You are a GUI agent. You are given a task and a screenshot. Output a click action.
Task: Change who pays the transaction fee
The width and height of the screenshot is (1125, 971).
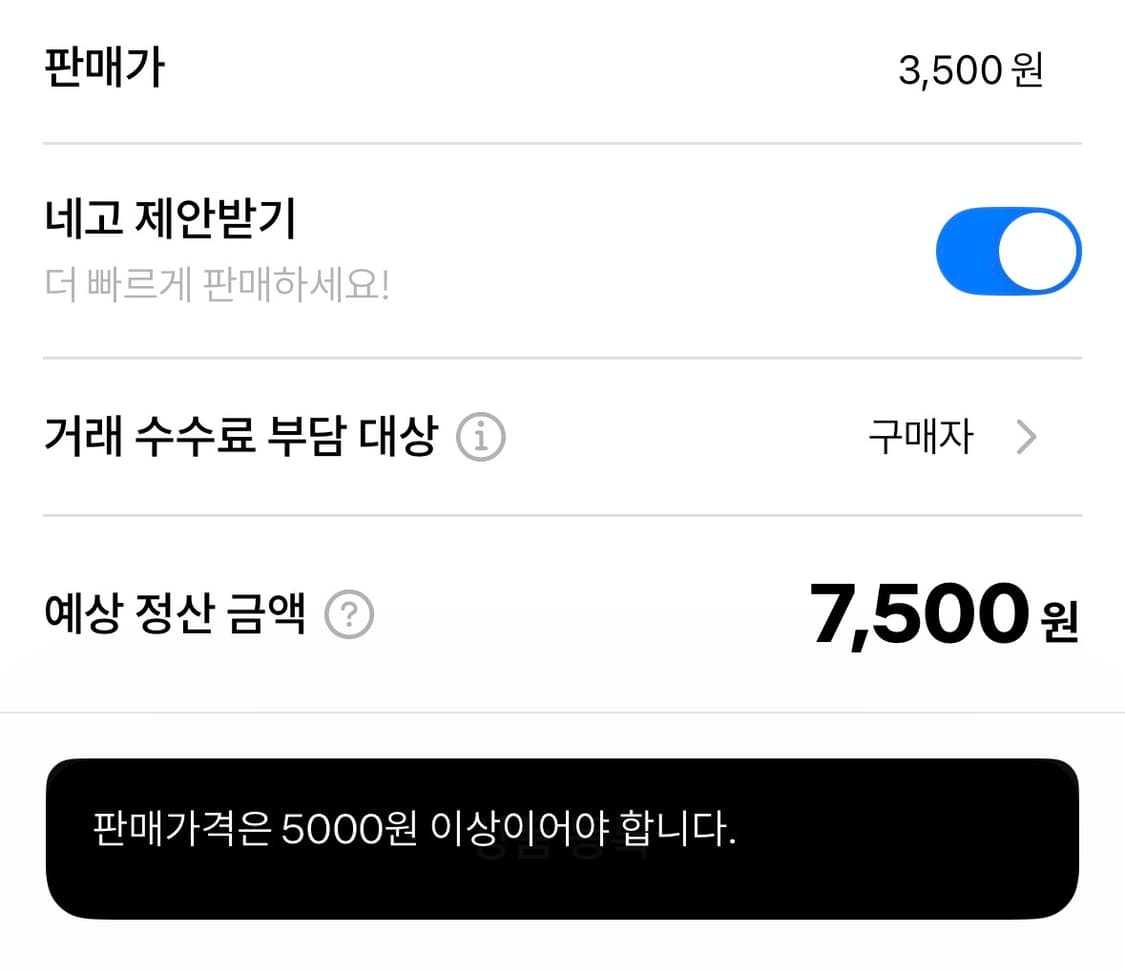pyautogui.click(x=922, y=436)
